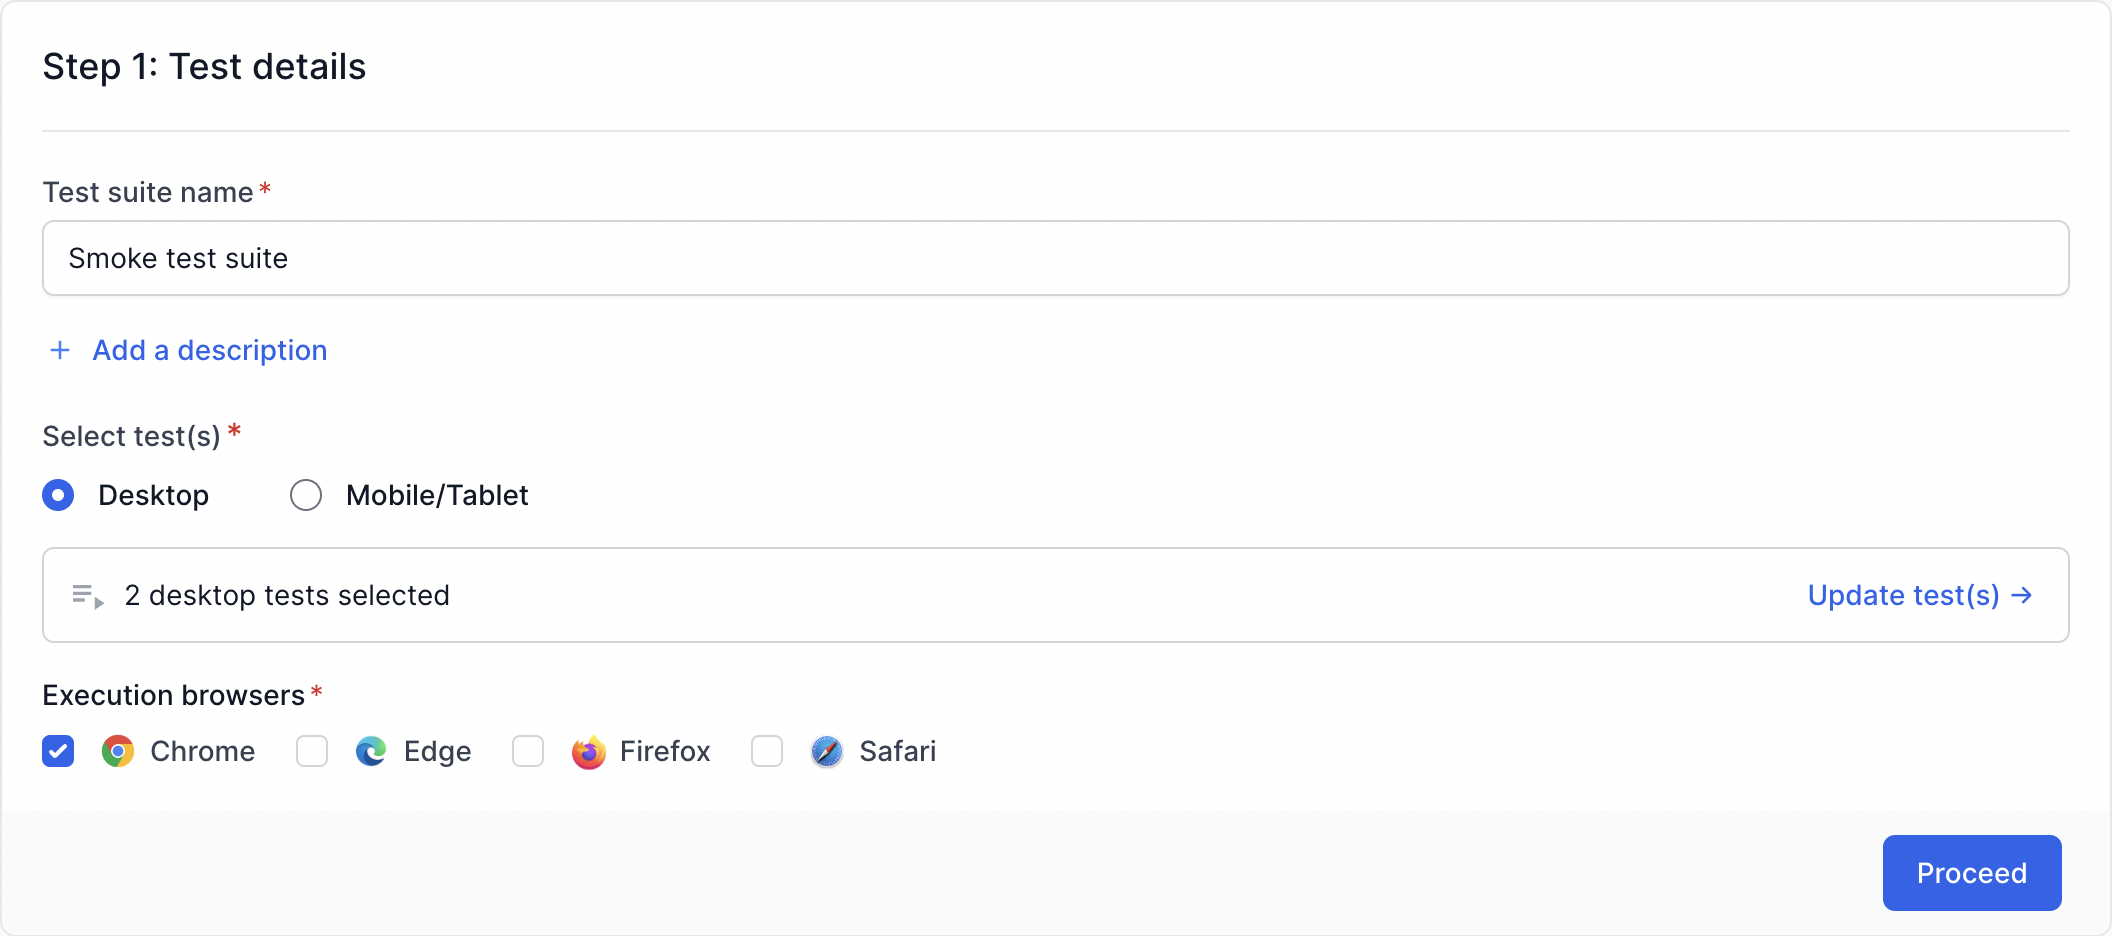The image size is (2112, 936).
Task: Open the Update test(s) link
Action: [1903, 595]
